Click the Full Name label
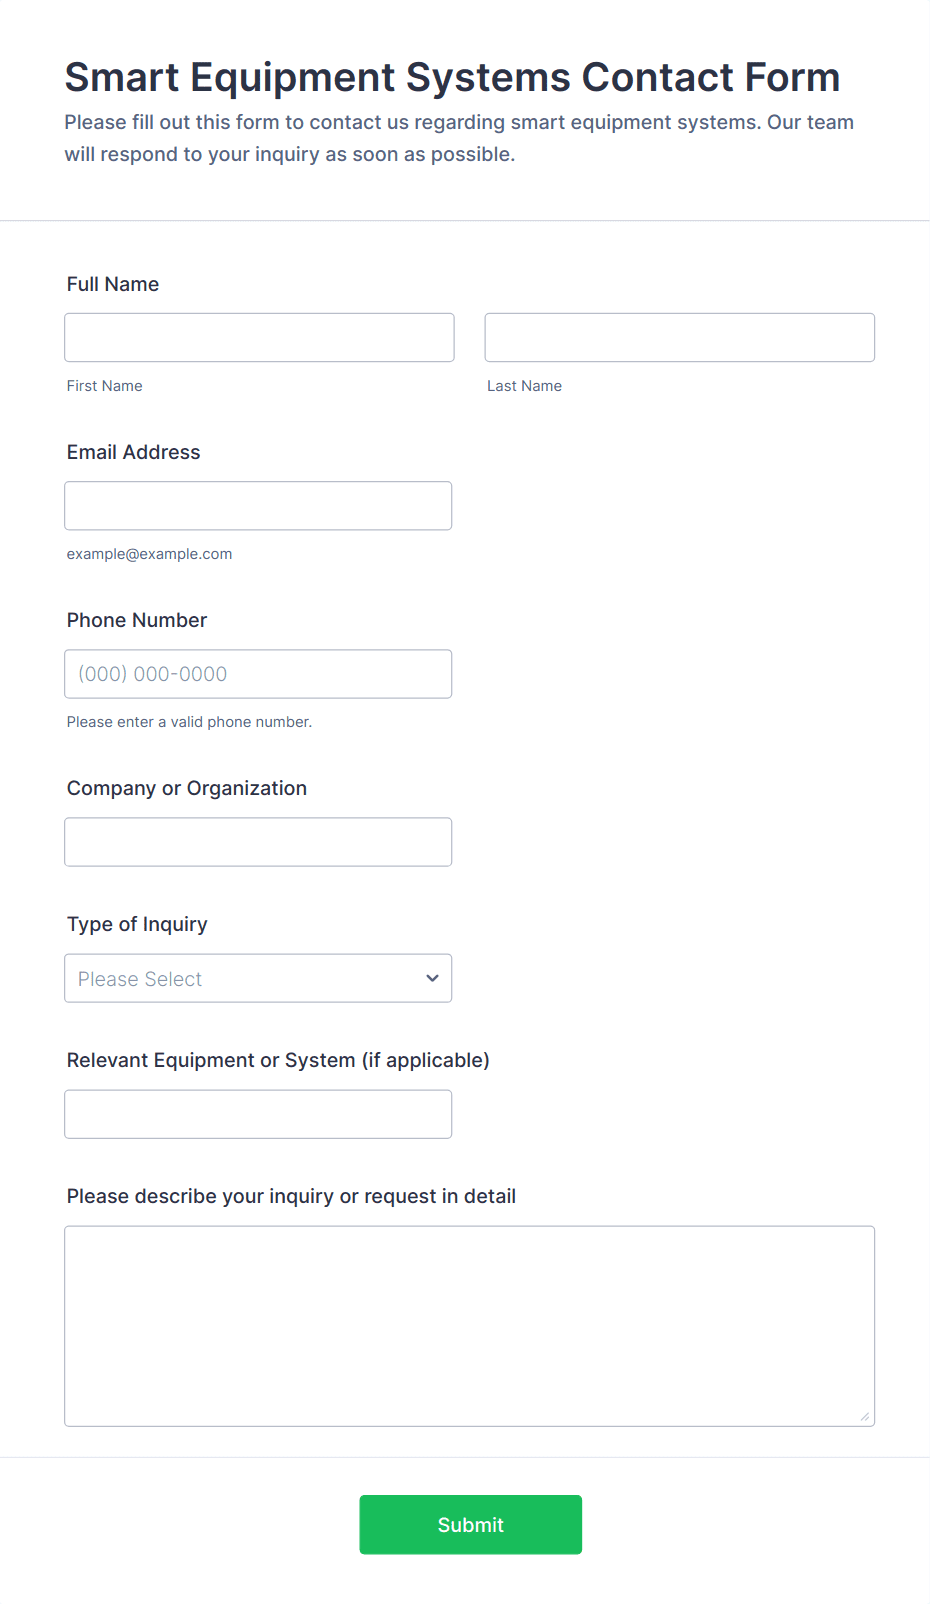 pos(113,284)
